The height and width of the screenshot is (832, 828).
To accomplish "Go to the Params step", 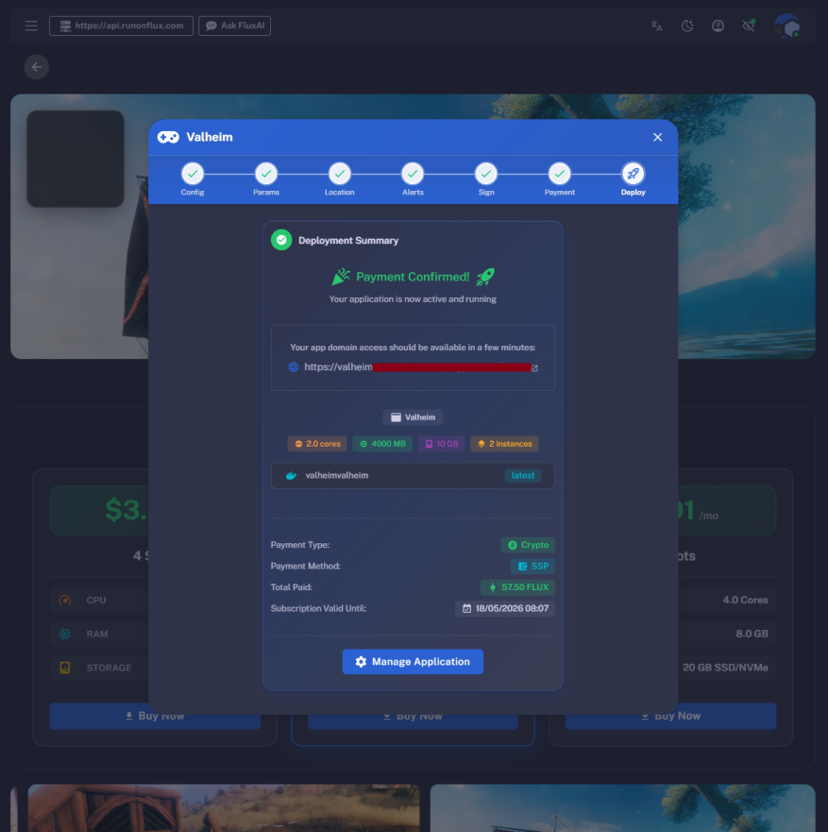I will (266, 174).
